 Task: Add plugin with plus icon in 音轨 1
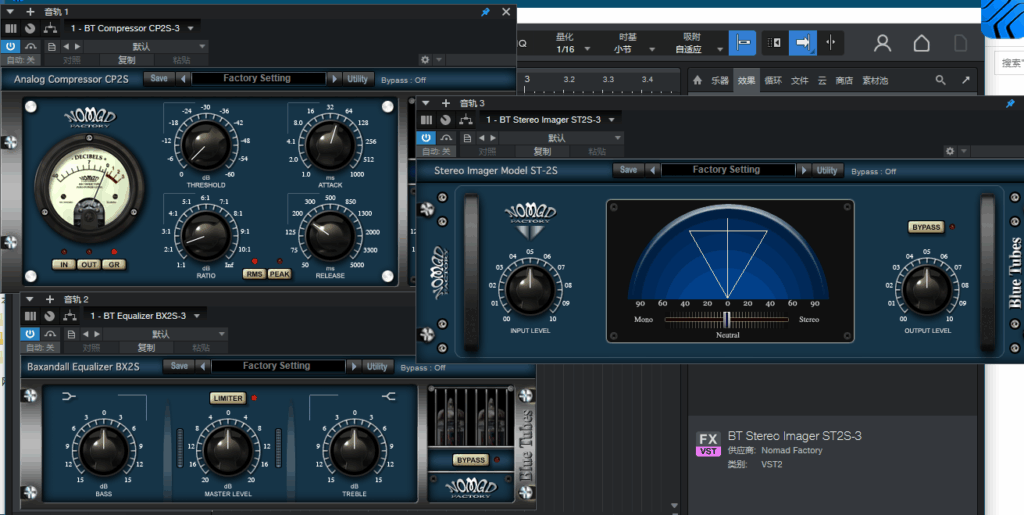click(x=30, y=12)
